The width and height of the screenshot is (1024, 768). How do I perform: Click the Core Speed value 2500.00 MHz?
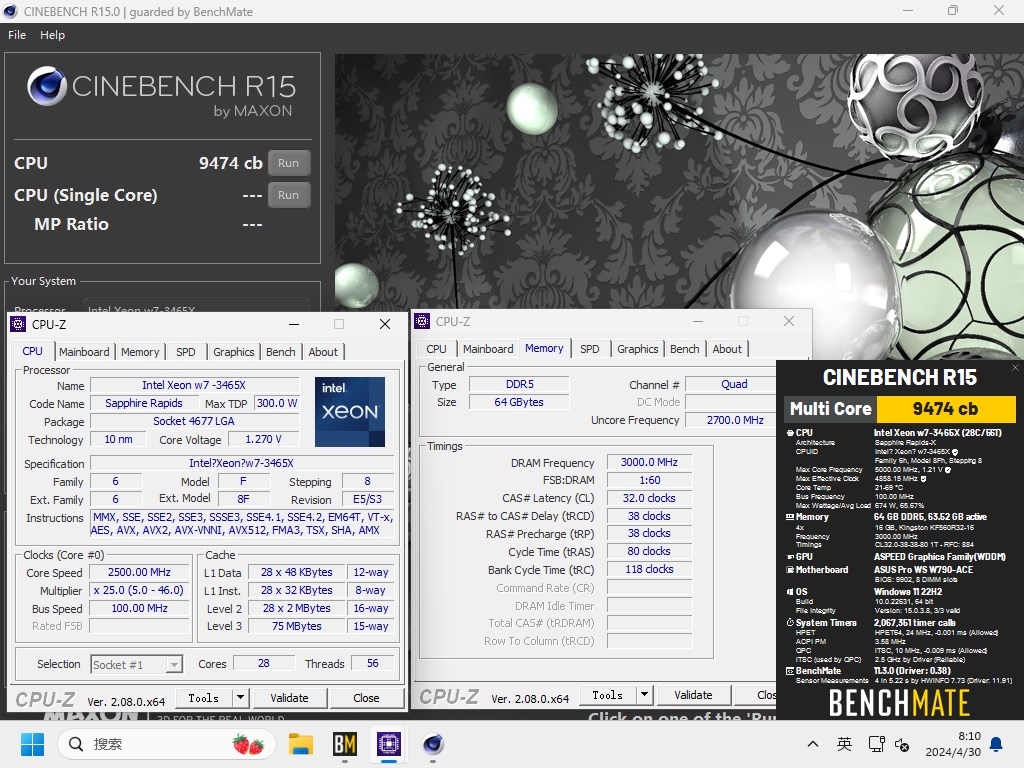(x=139, y=573)
